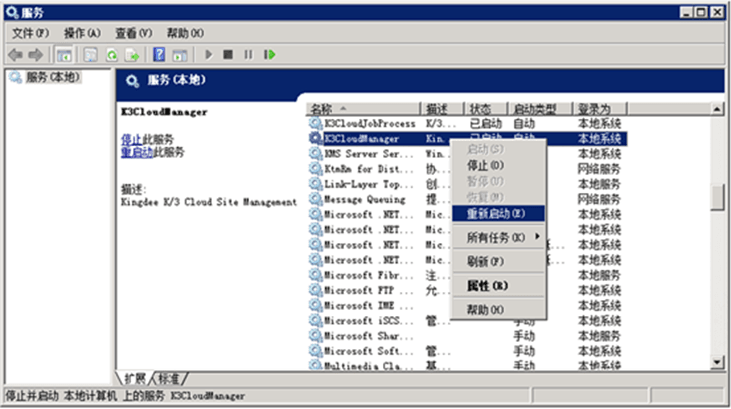Select the KMS Server Ser service name
Image resolution: width=731 pixels, height=409 pixels.
pos(369,154)
